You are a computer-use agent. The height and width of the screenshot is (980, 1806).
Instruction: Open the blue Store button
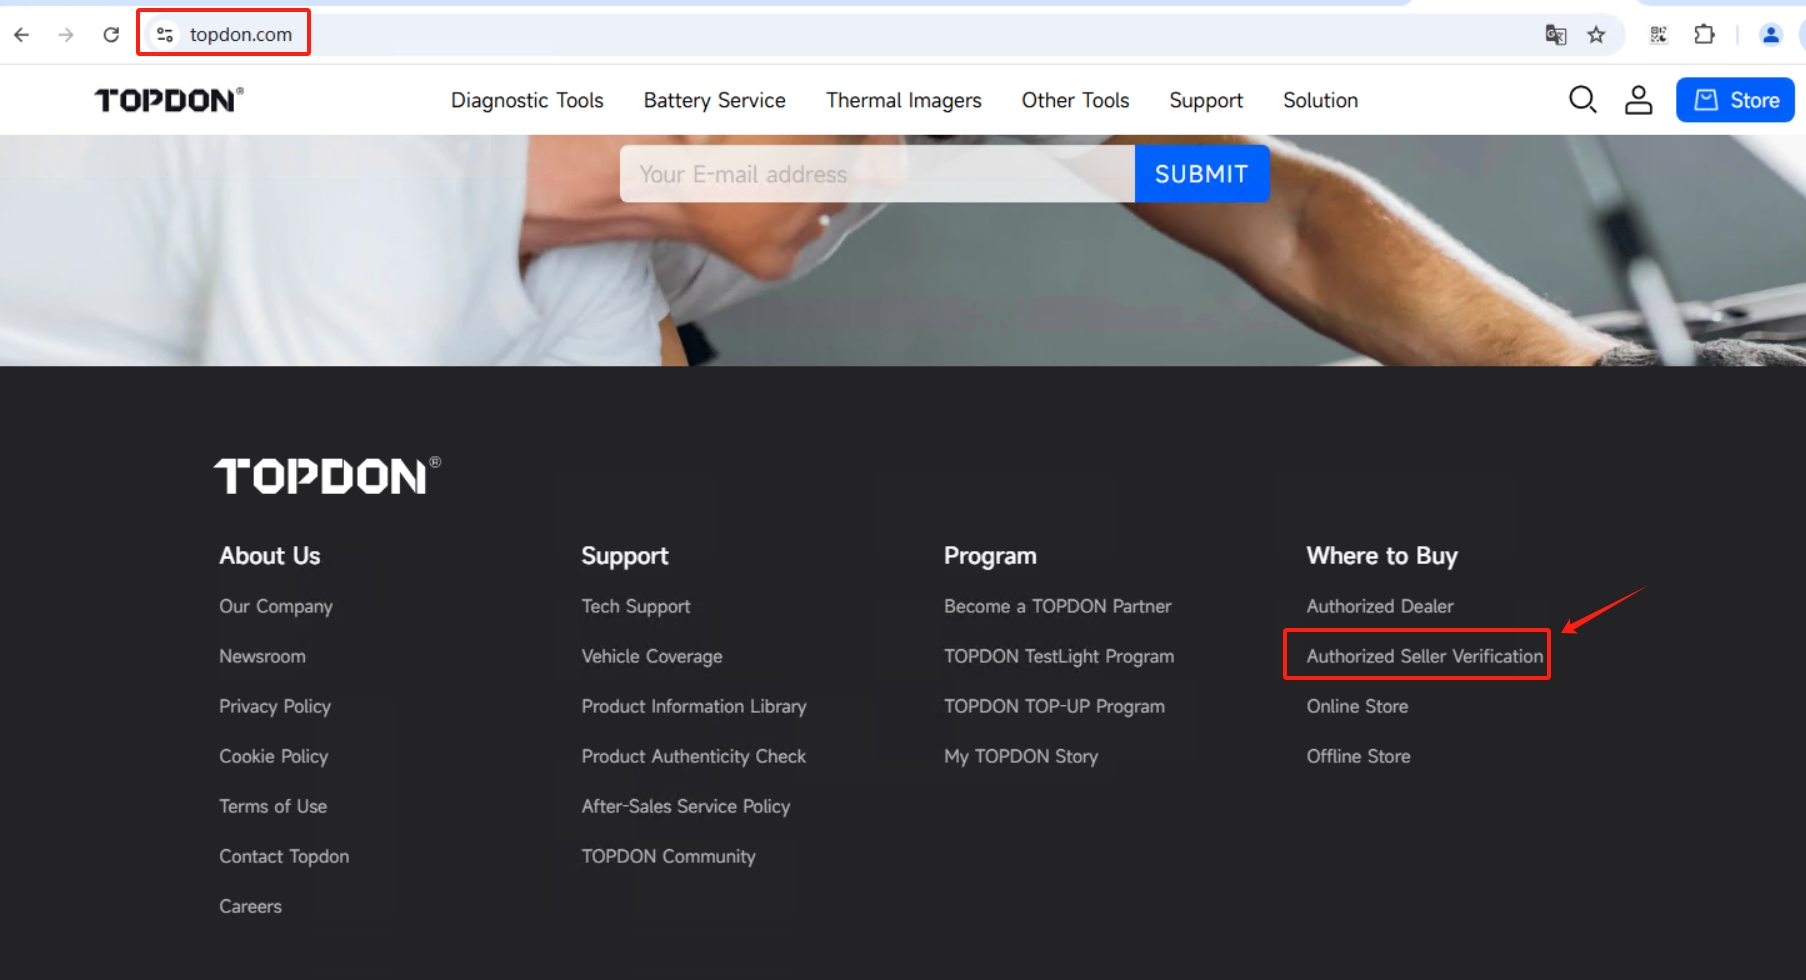pyautogui.click(x=1735, y=100)
